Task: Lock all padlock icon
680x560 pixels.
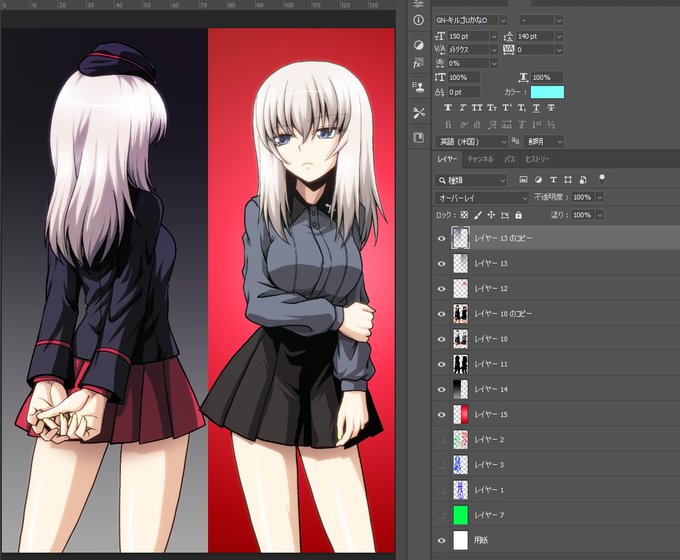Action: pyautogui.click(x=518, y=215)
